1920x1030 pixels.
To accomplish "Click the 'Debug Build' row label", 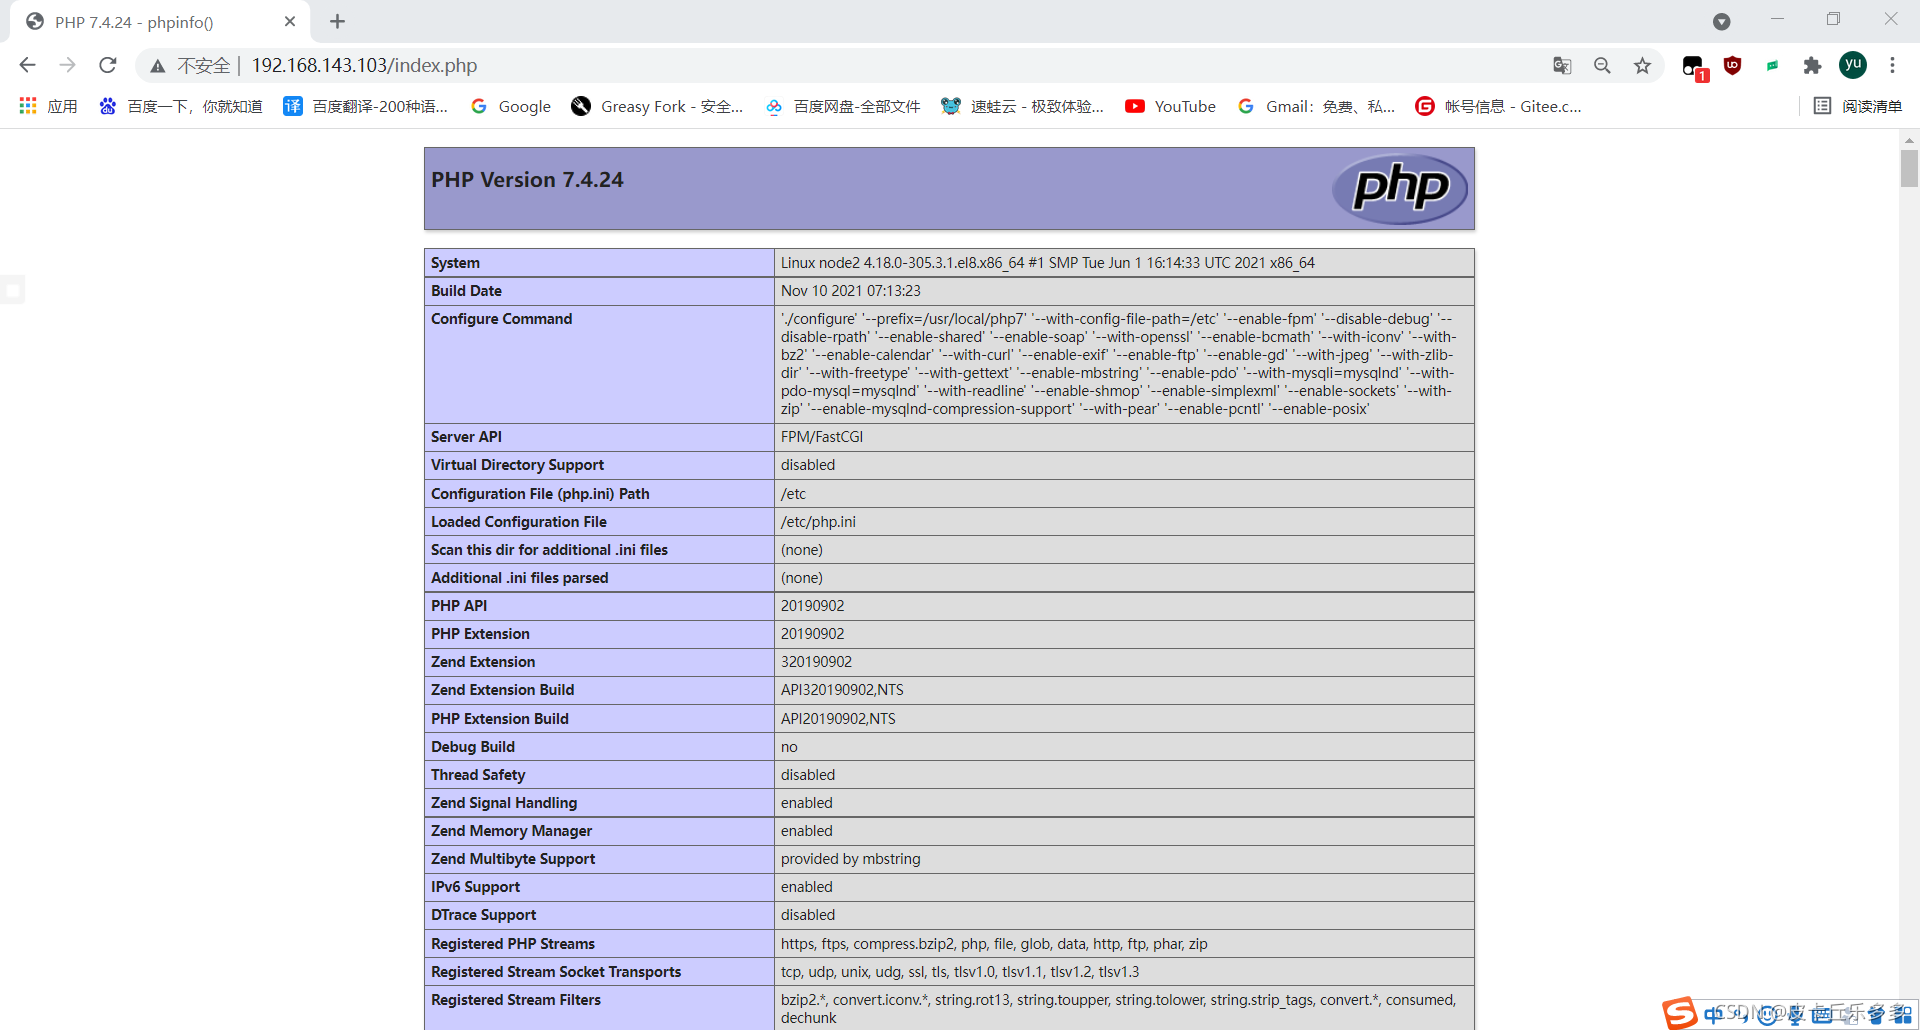I will pyautogui.click(x=473, y=747).
